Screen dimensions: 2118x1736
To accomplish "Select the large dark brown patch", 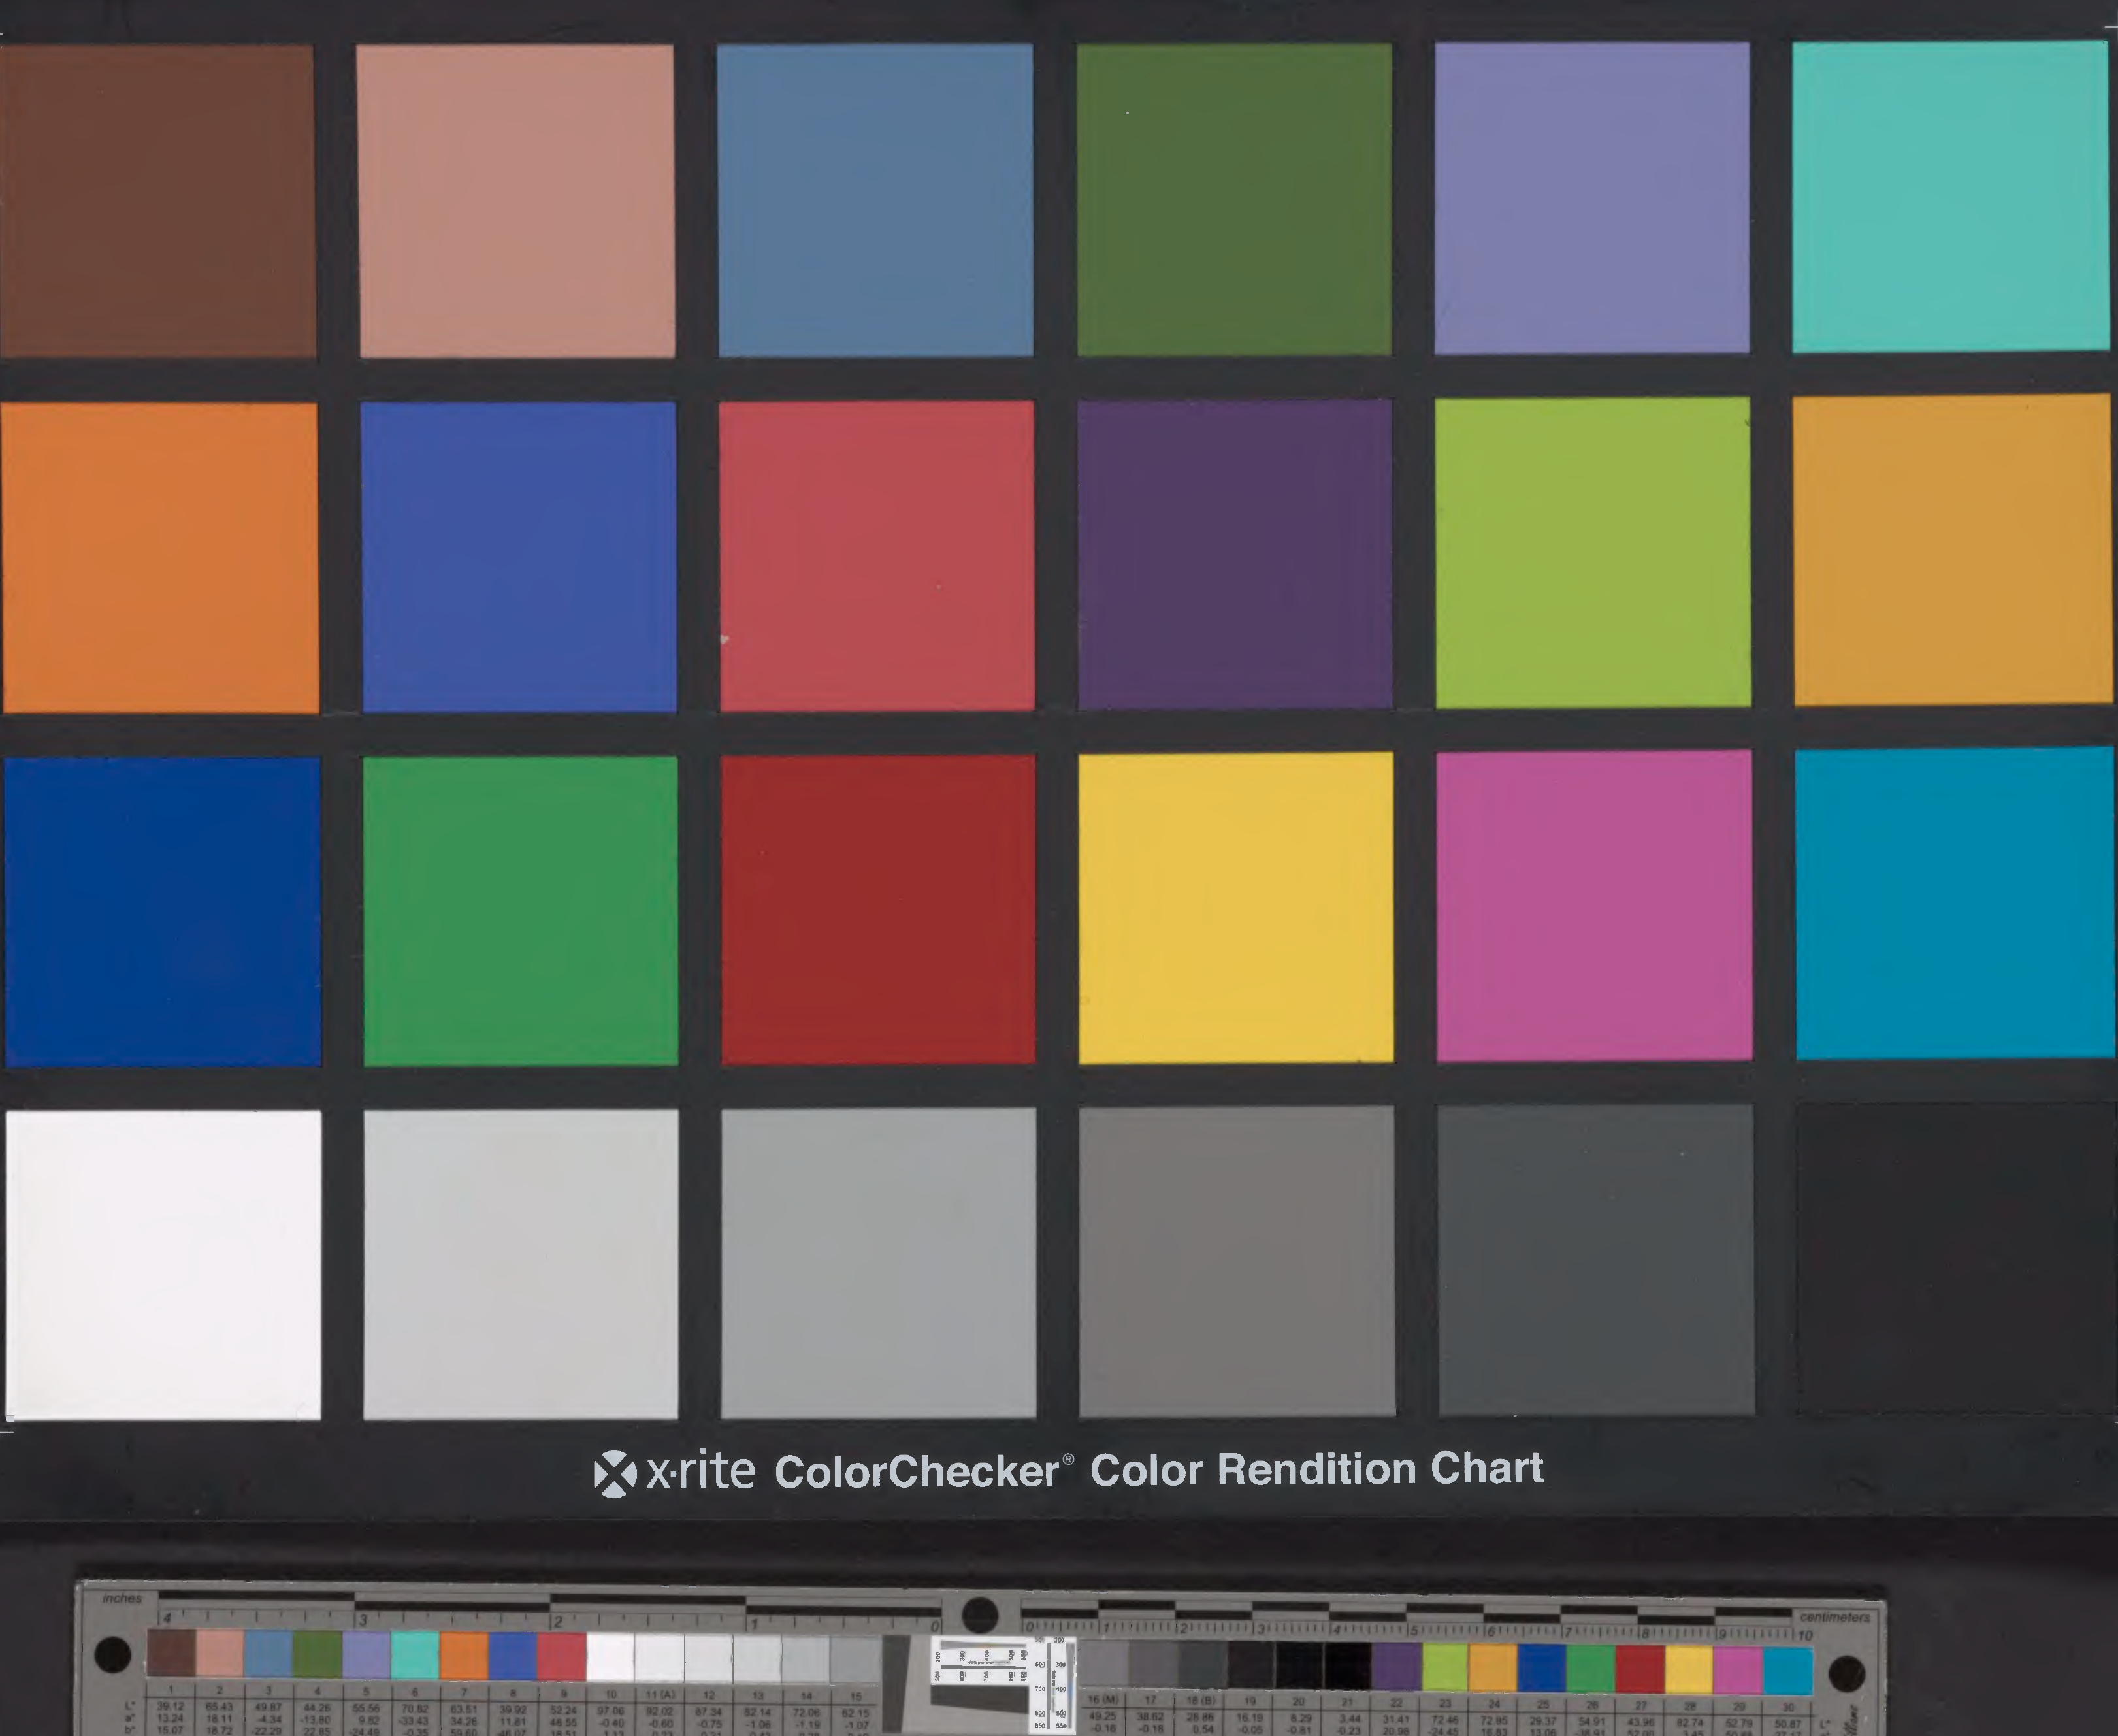I will click(x=157, y=200).
